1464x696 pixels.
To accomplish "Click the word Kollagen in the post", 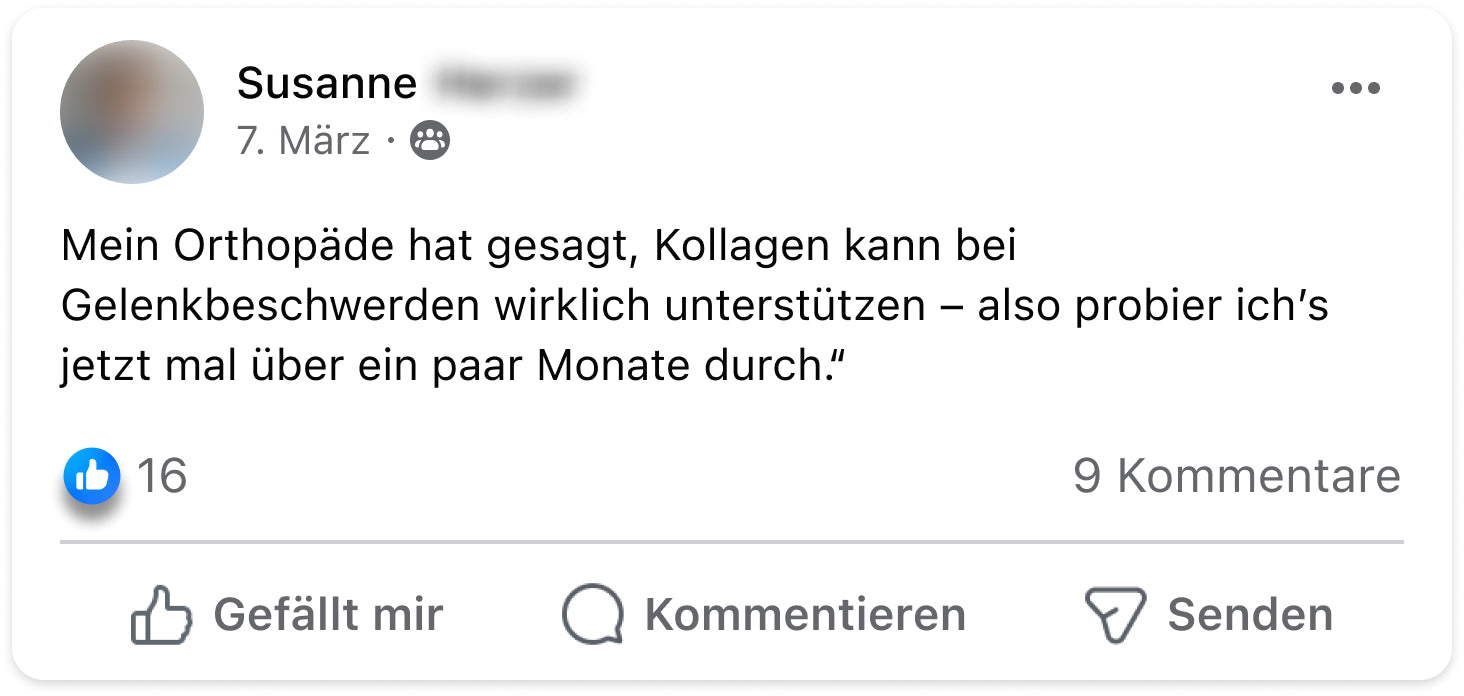I will pos(742,246).
